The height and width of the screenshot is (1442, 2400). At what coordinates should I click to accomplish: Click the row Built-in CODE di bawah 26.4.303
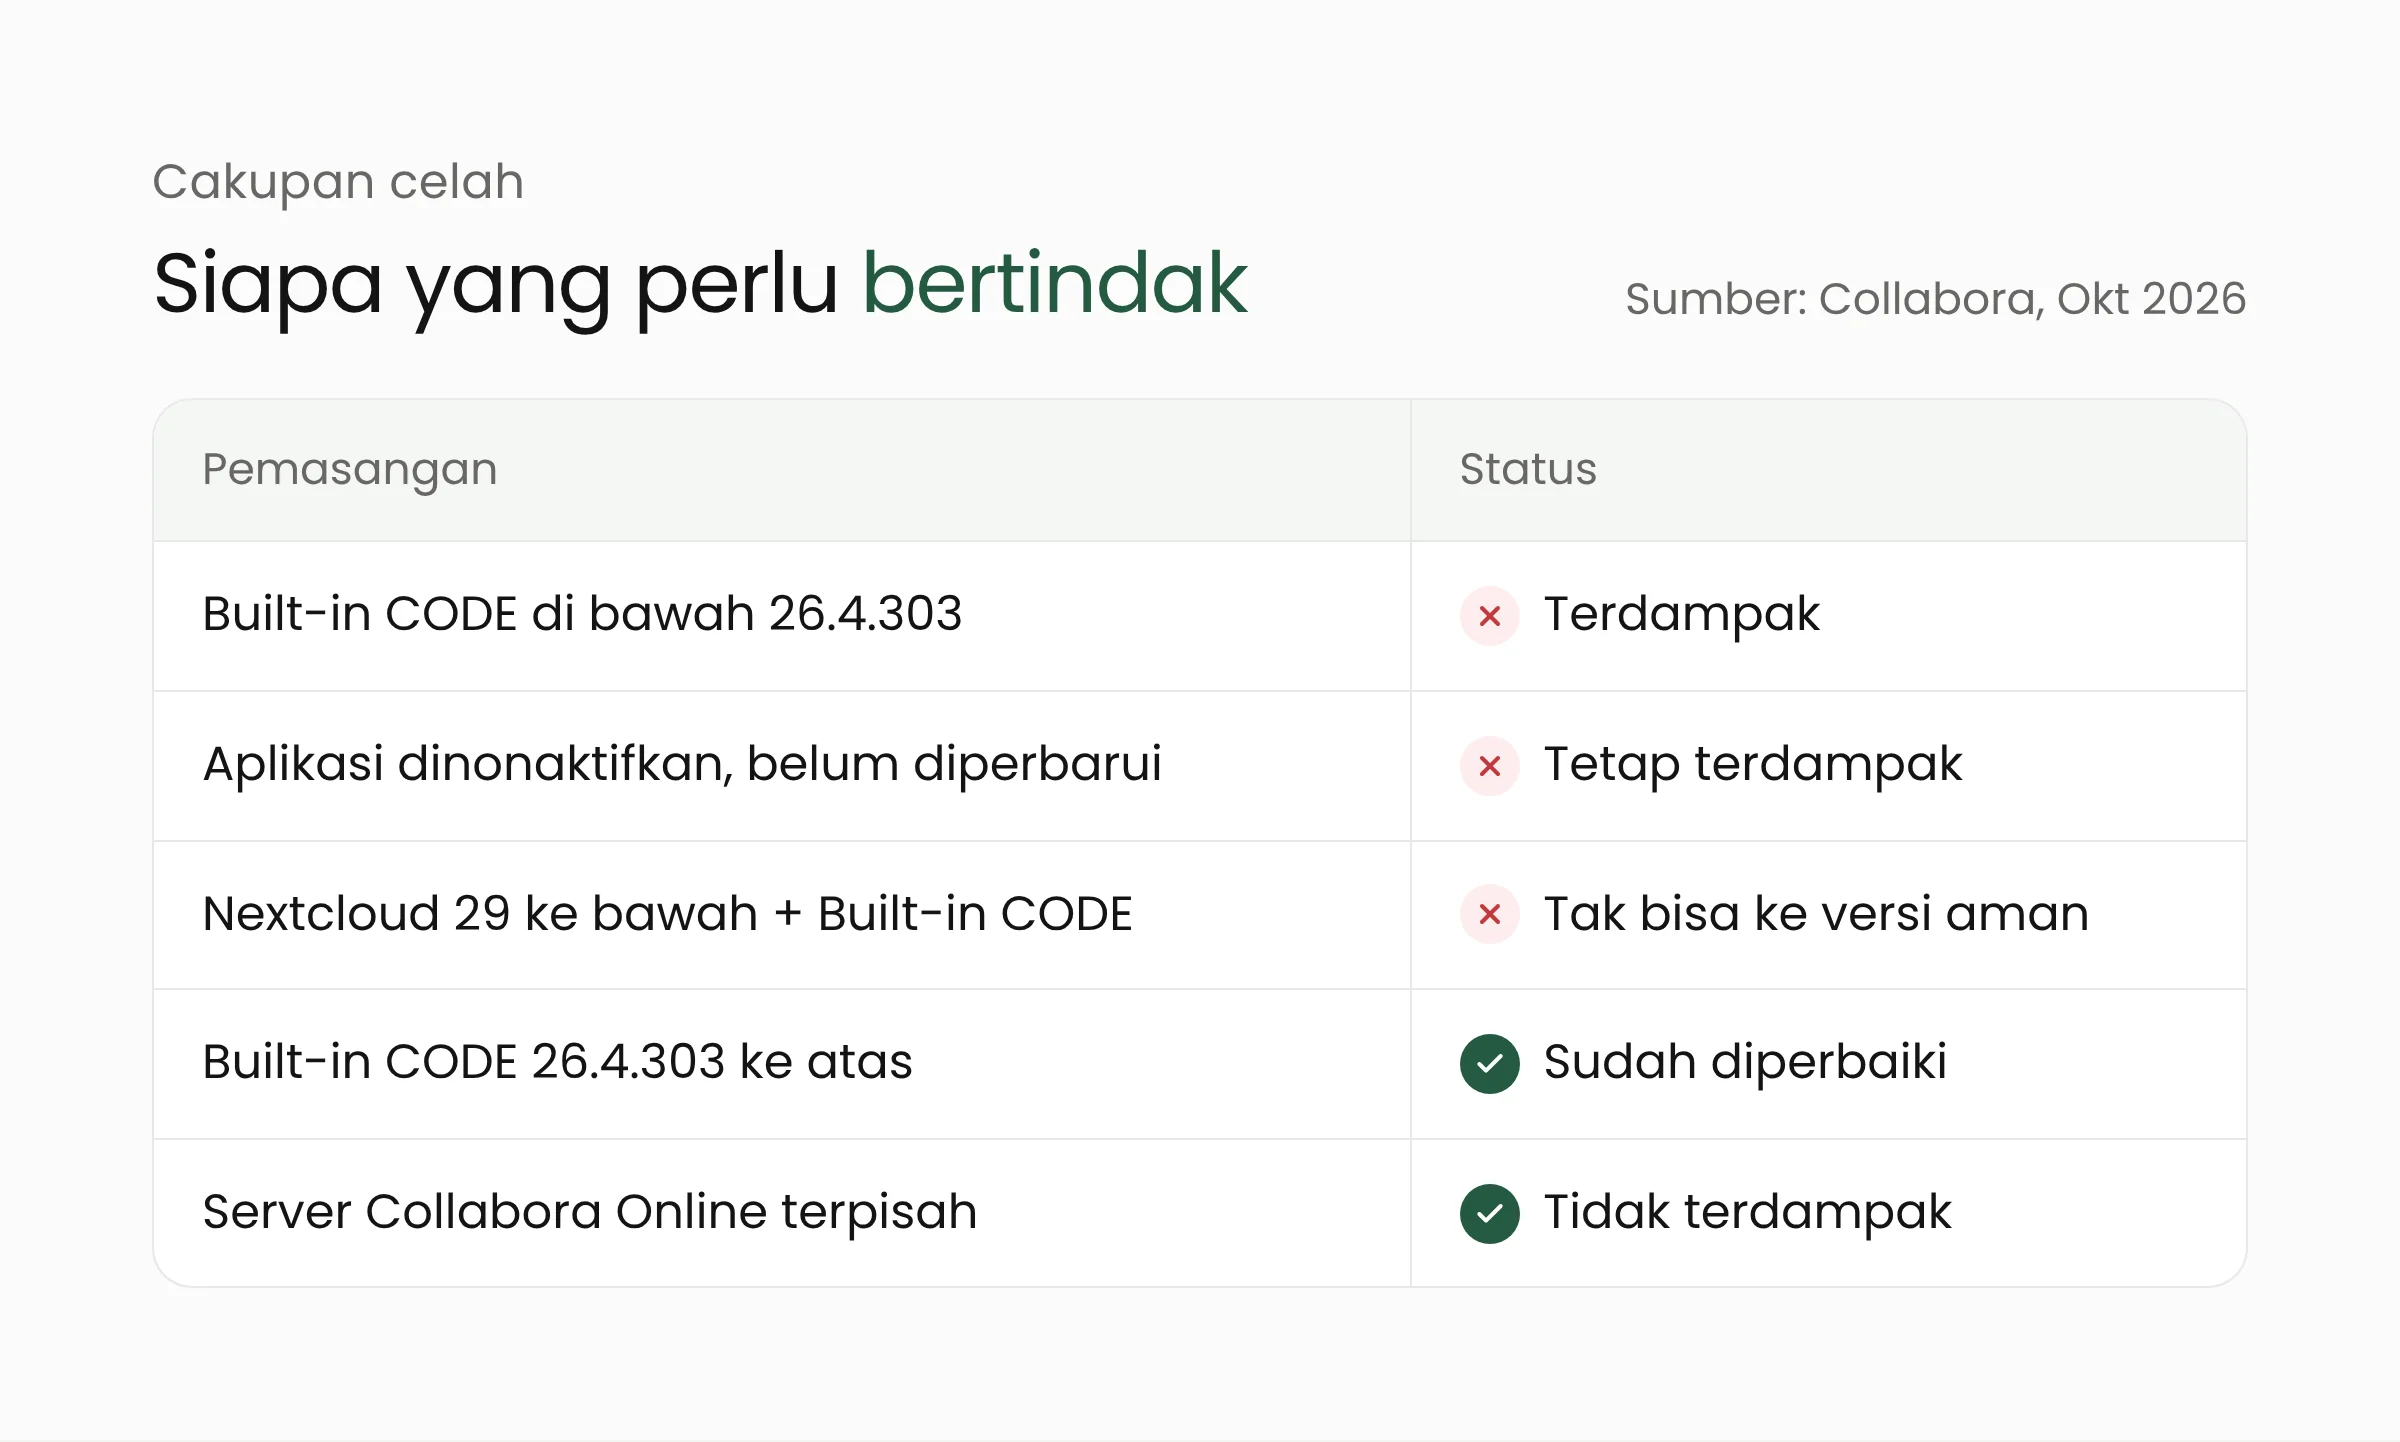1200,616
